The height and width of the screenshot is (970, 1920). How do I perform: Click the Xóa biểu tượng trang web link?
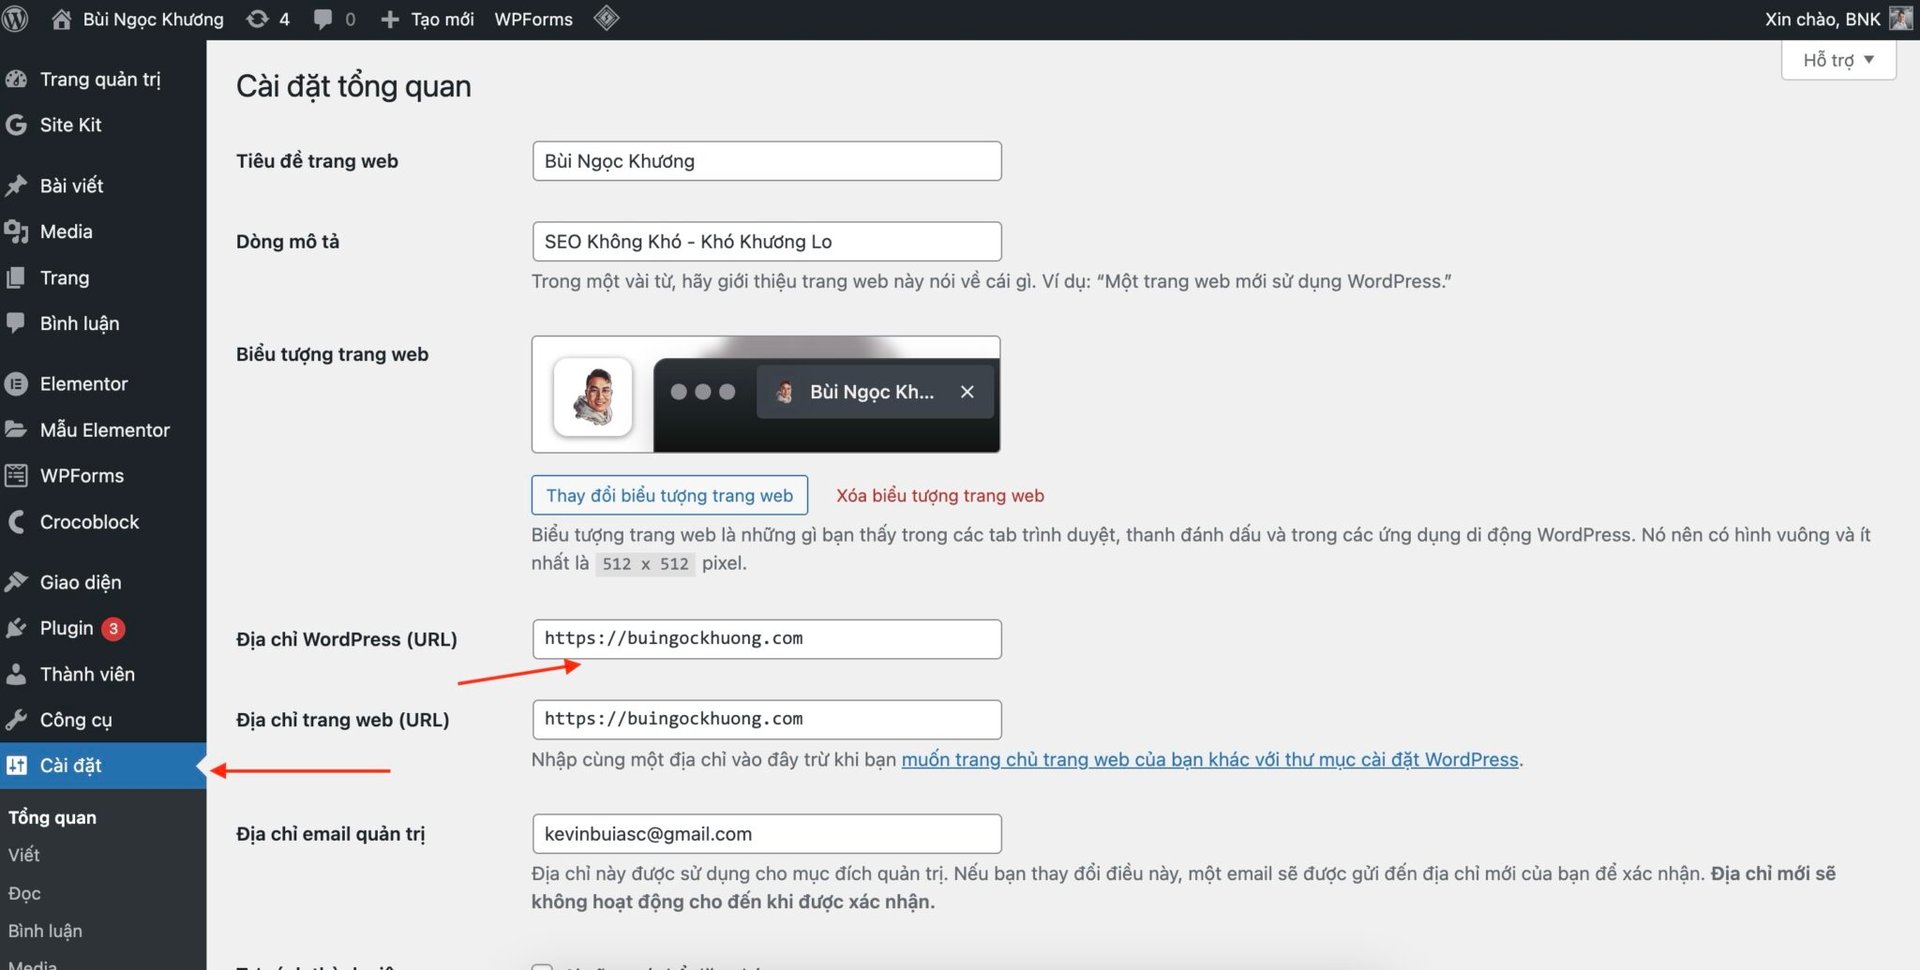(x=939, y=495)
